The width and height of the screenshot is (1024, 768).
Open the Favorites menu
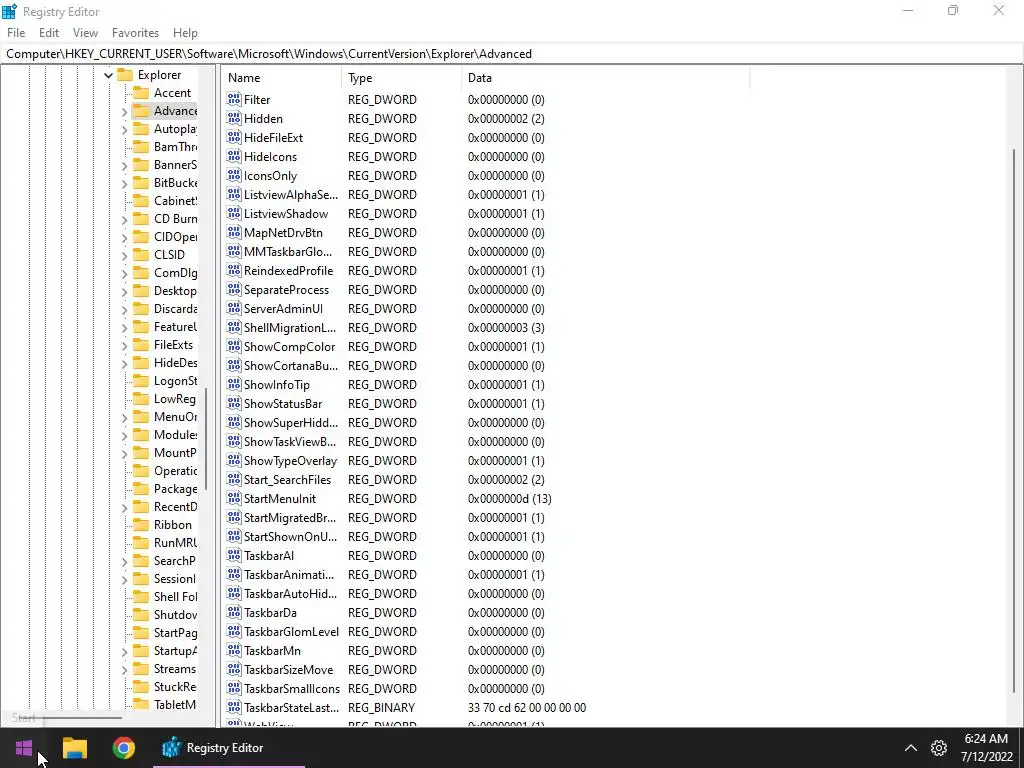point(135,33)
